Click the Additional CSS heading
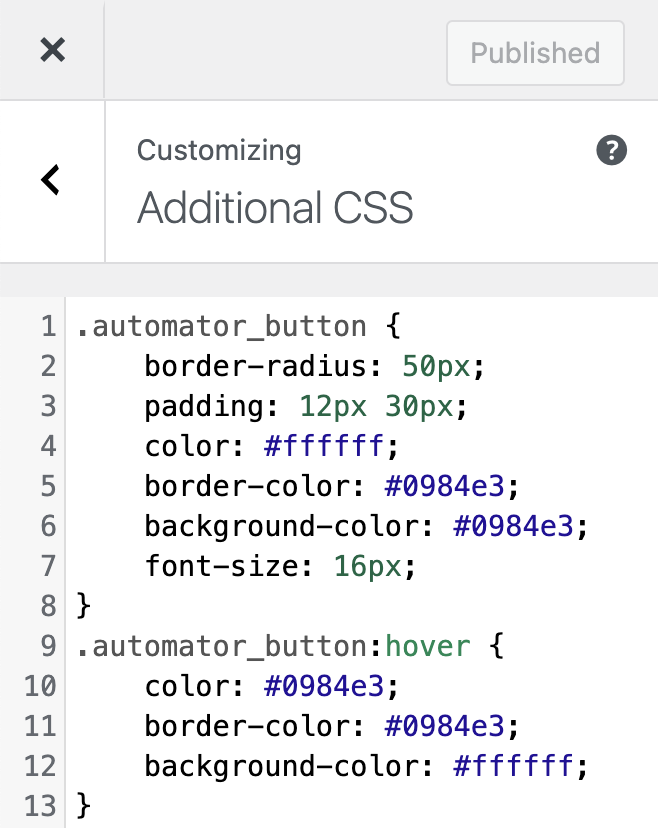 point(277,209)
